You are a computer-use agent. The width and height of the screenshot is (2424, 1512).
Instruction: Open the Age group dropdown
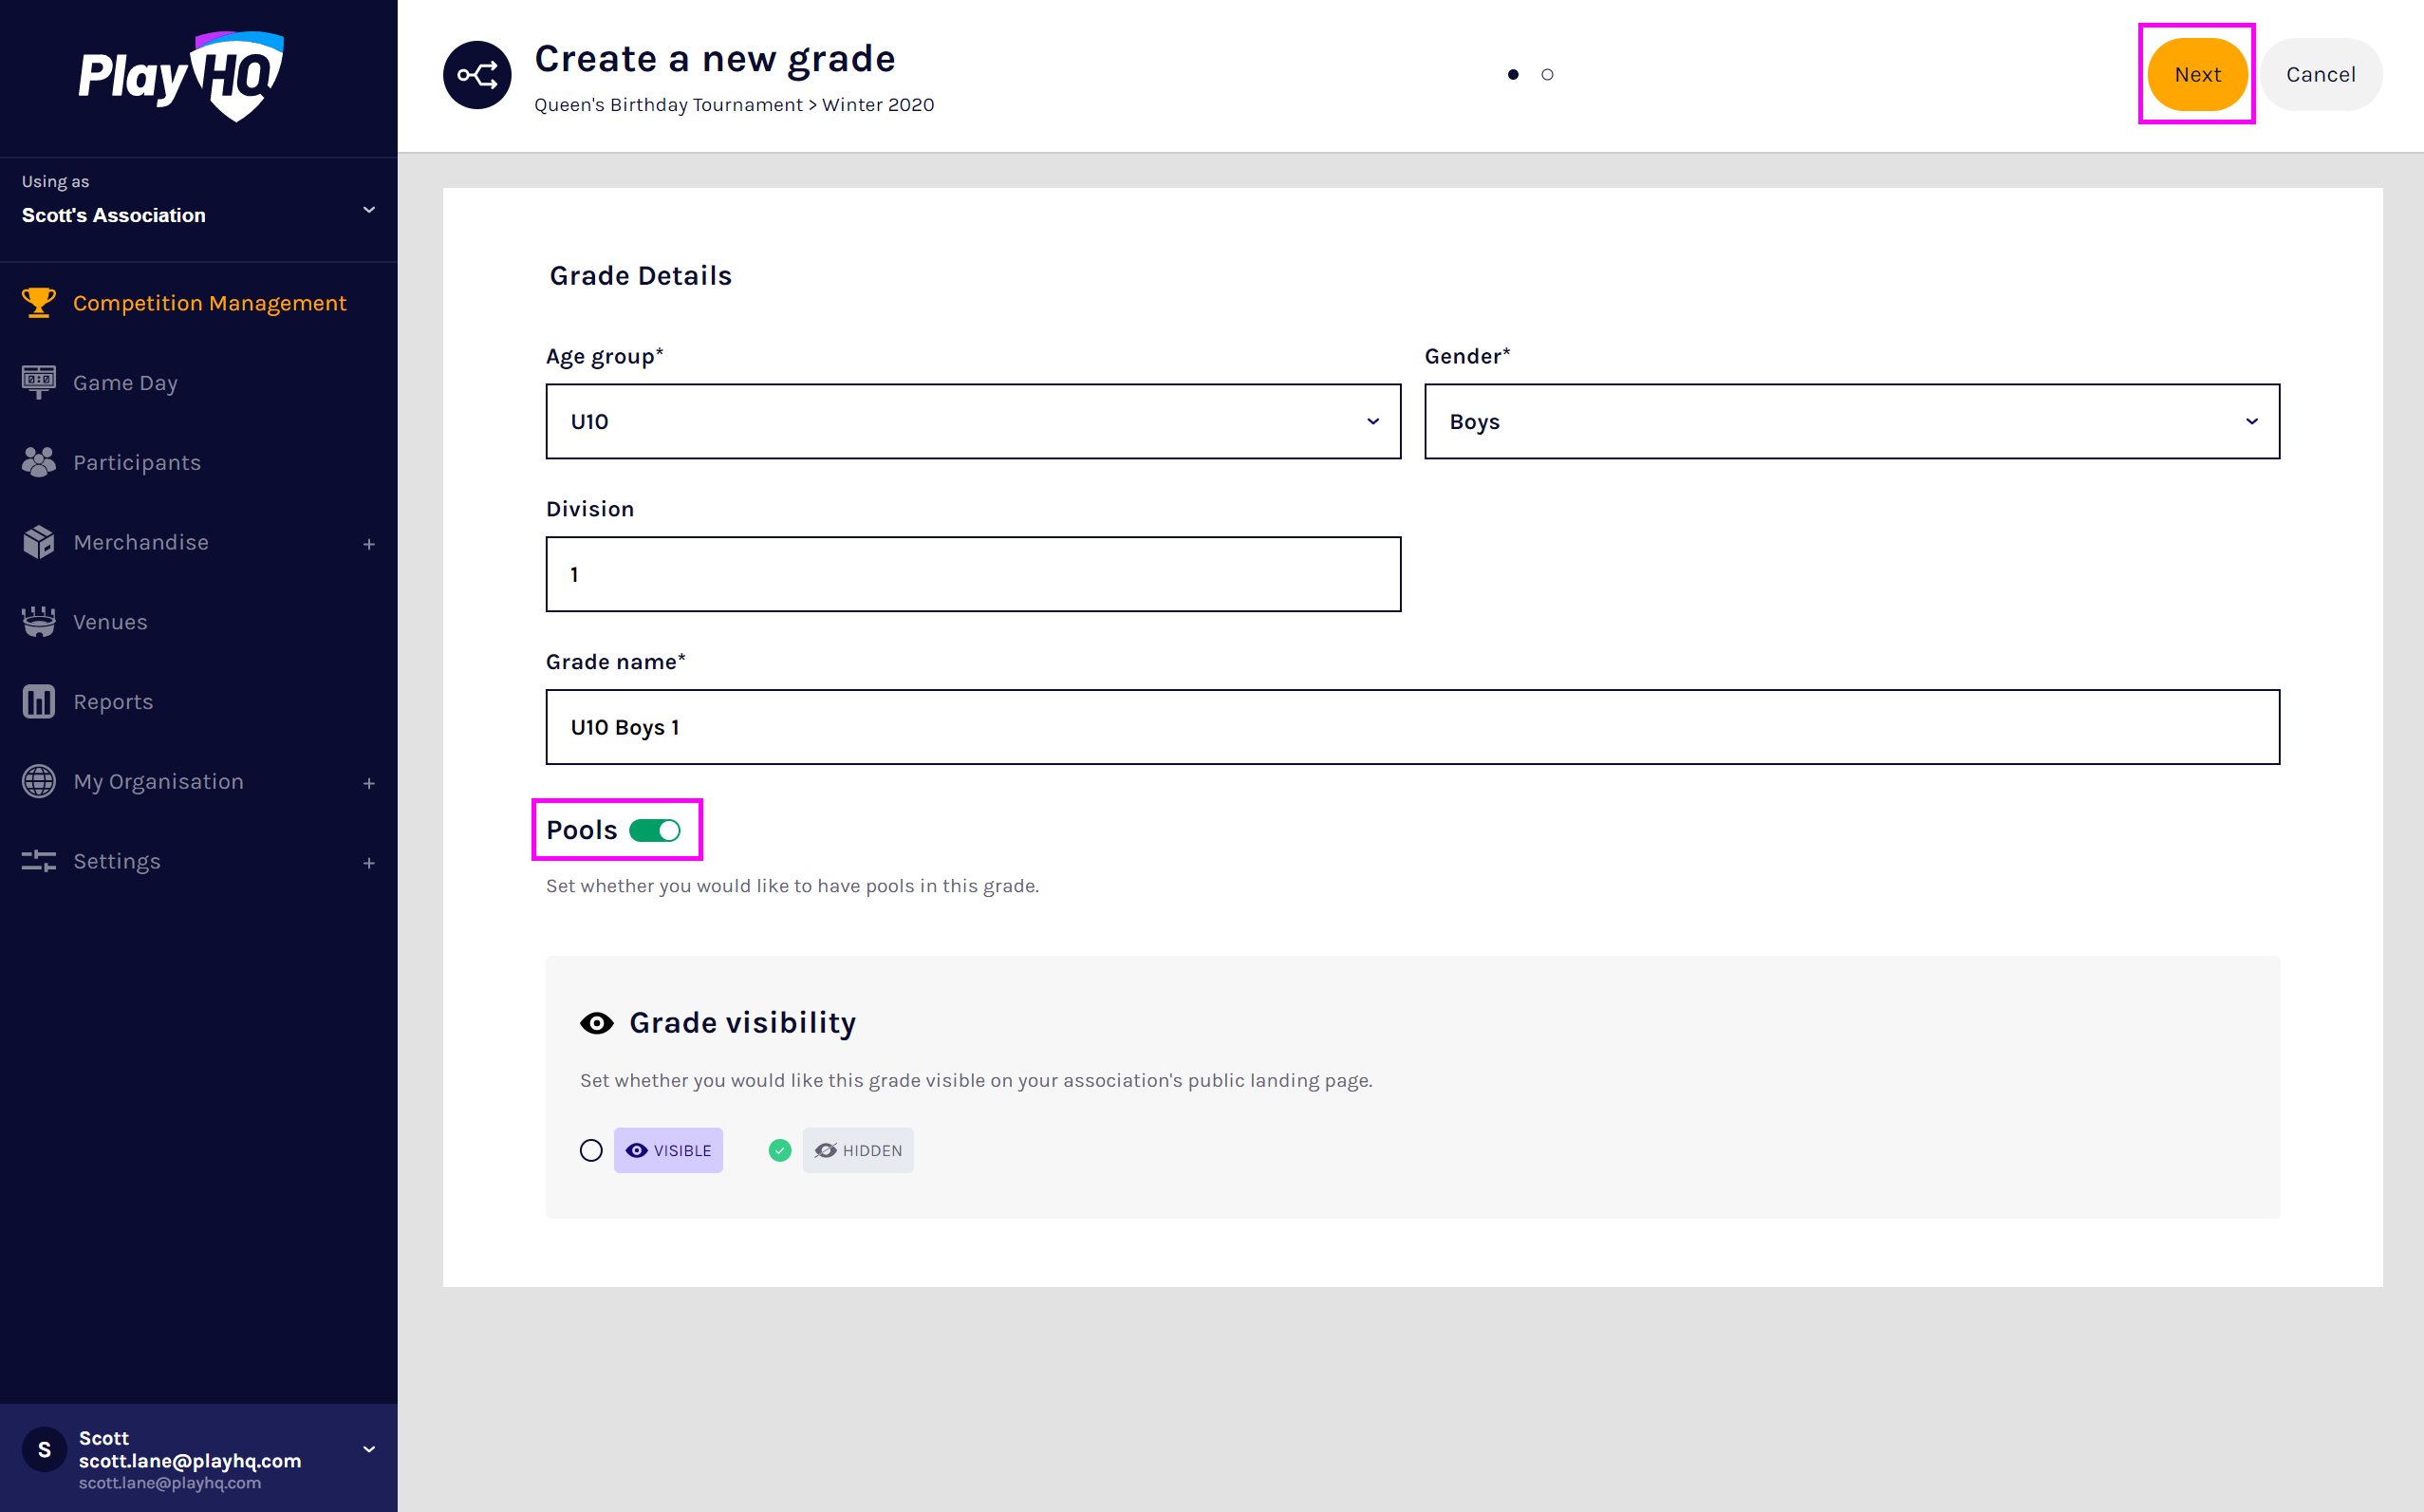[x=972, y=422]
